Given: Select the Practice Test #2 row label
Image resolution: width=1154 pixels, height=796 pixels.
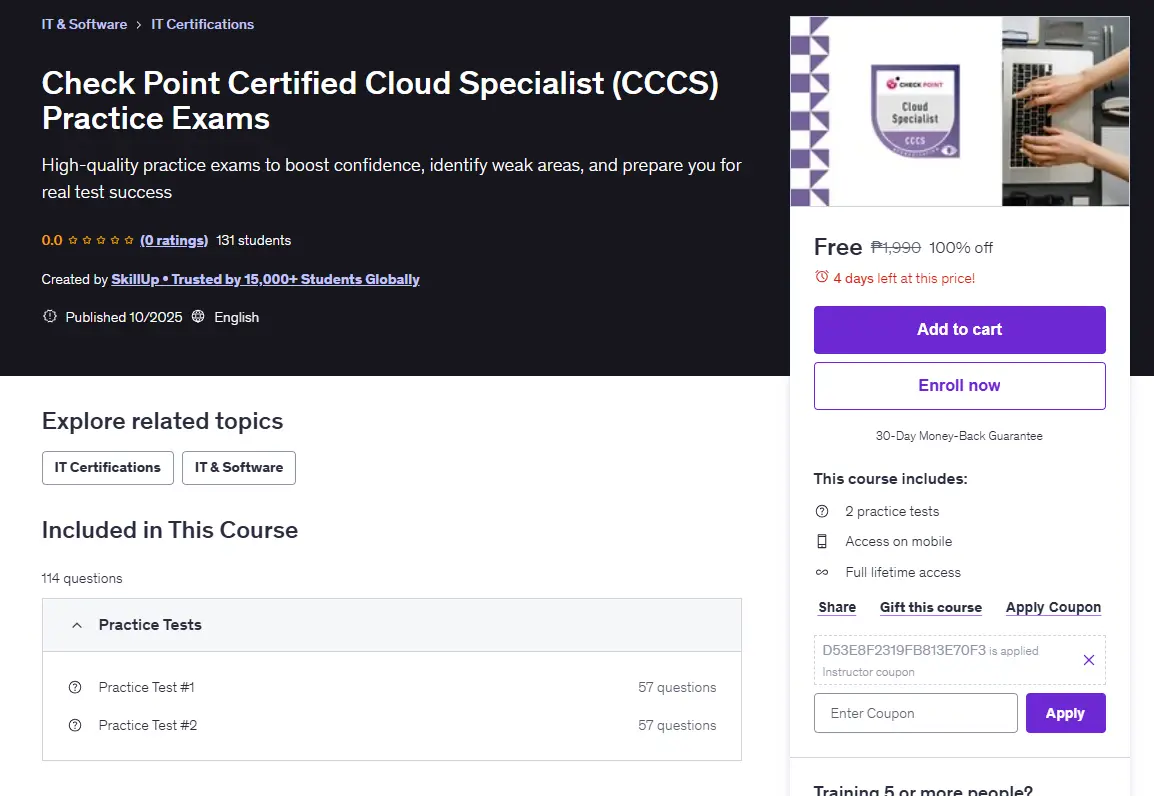Looking at the screenshot, I should click(148, 725).
